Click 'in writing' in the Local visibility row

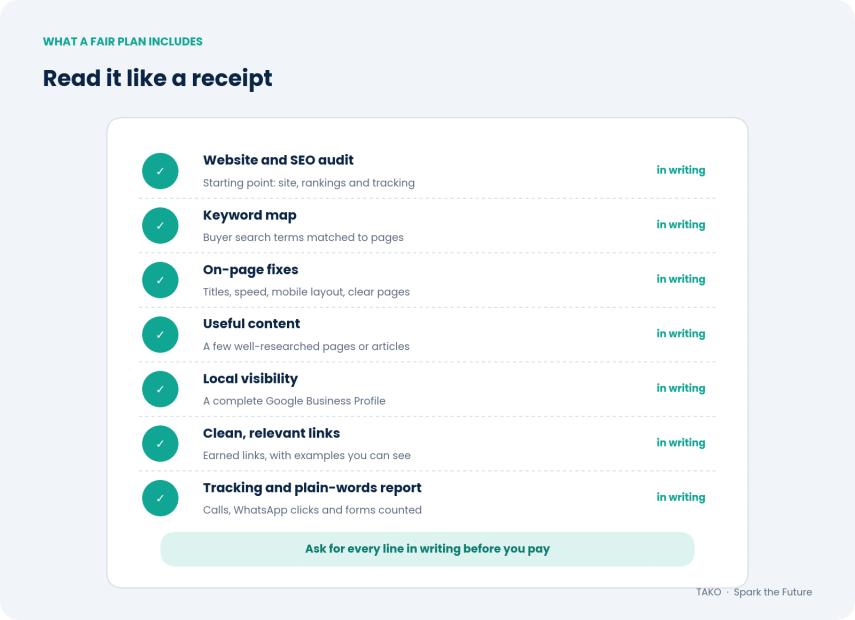[x=681, y=388]
